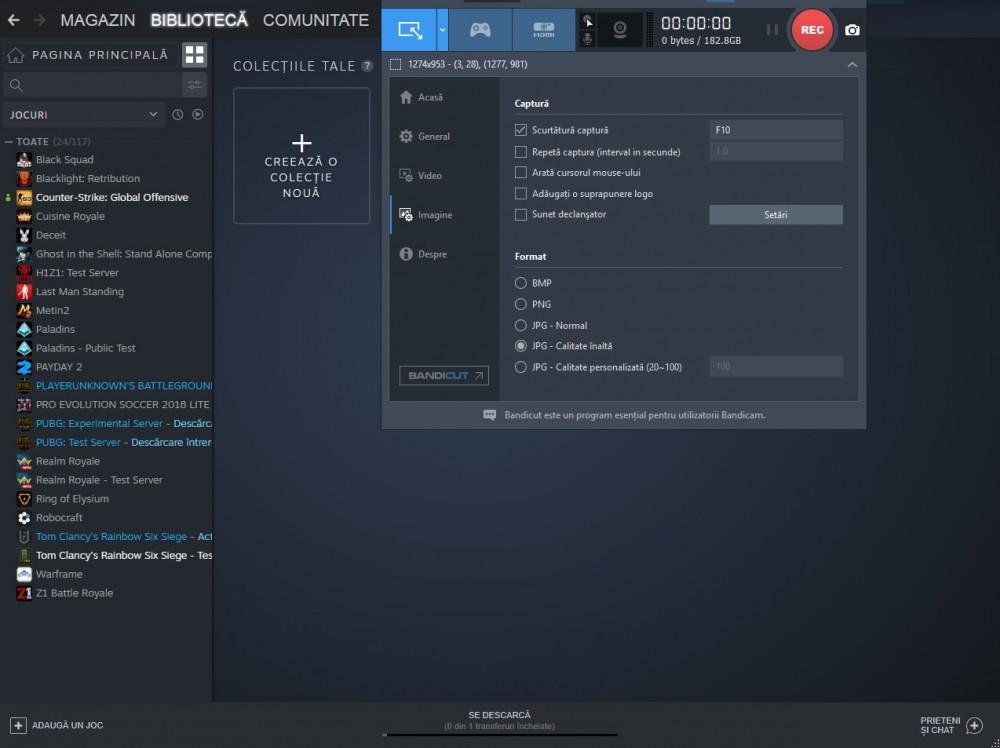Click the webcam overlay icon

pos(620,30)
